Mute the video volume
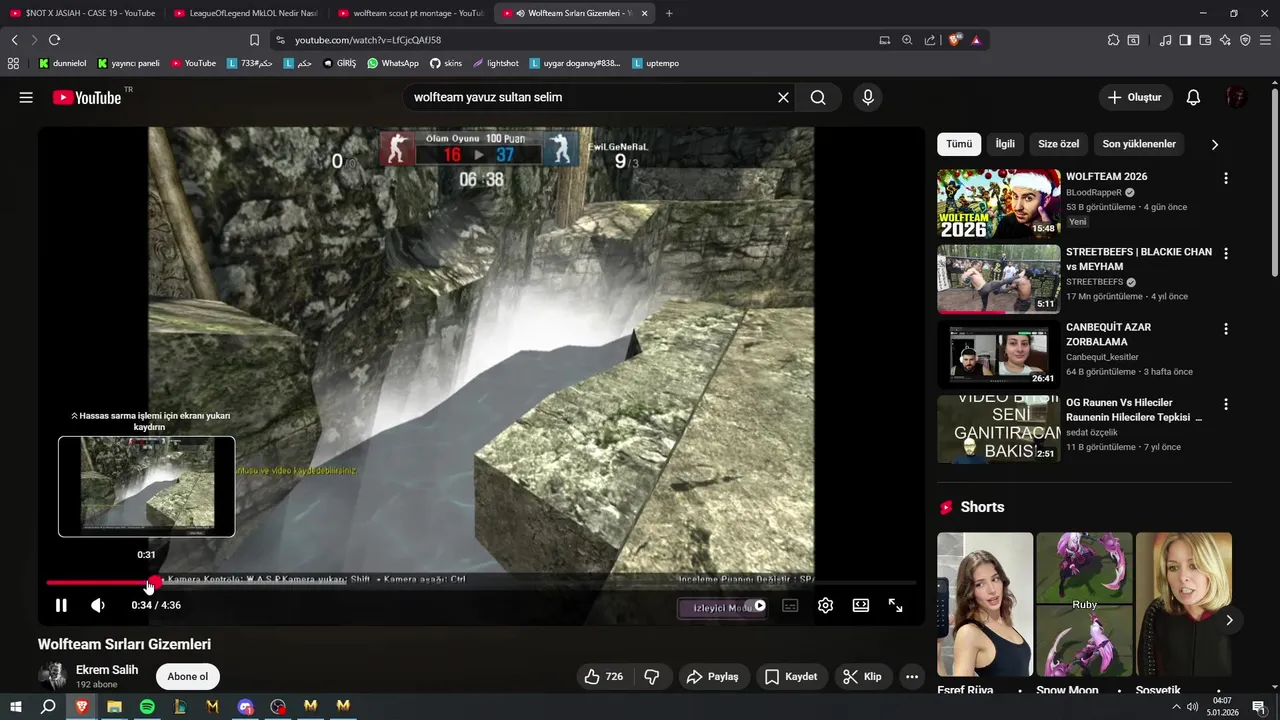The image size is (1280, 720). point(98,605)
